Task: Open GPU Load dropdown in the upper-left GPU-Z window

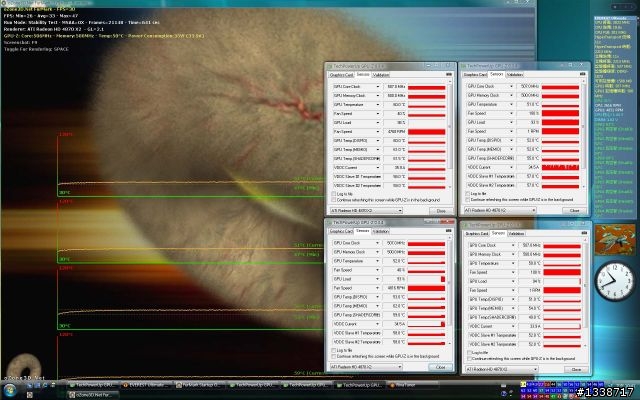Action: (378, 123)
